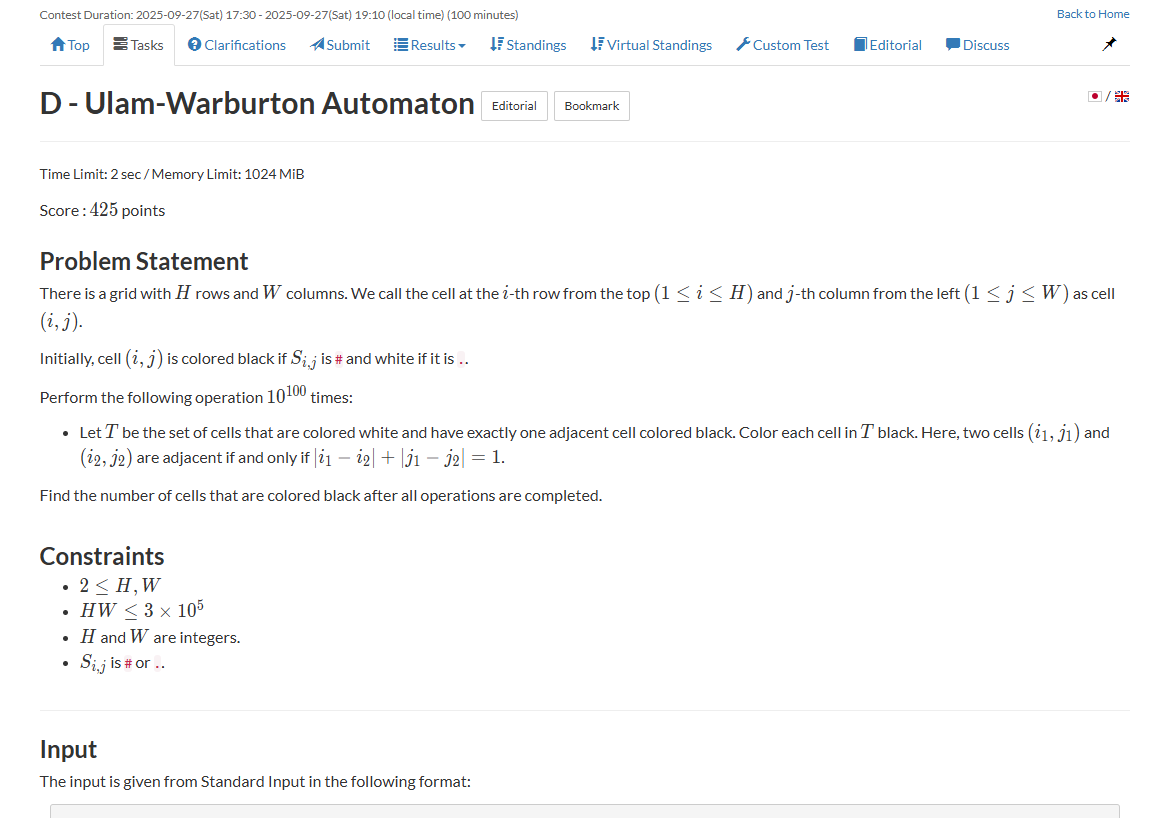The width and height of the screenshot is (1170, 818).
Task: Switch language via UK flag icon
Action: pyautogui.click(x=1122, y=96)
